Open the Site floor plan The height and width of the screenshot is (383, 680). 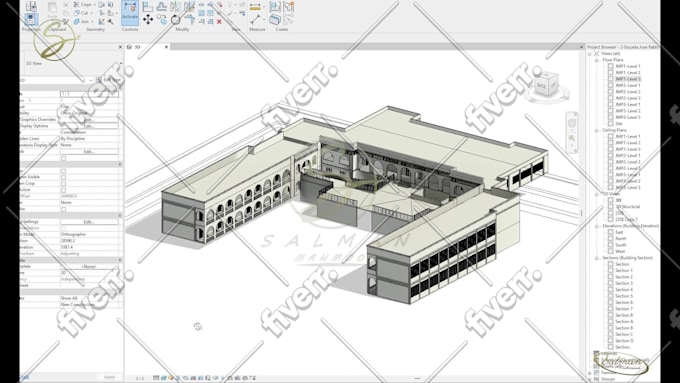click(619, 124)
